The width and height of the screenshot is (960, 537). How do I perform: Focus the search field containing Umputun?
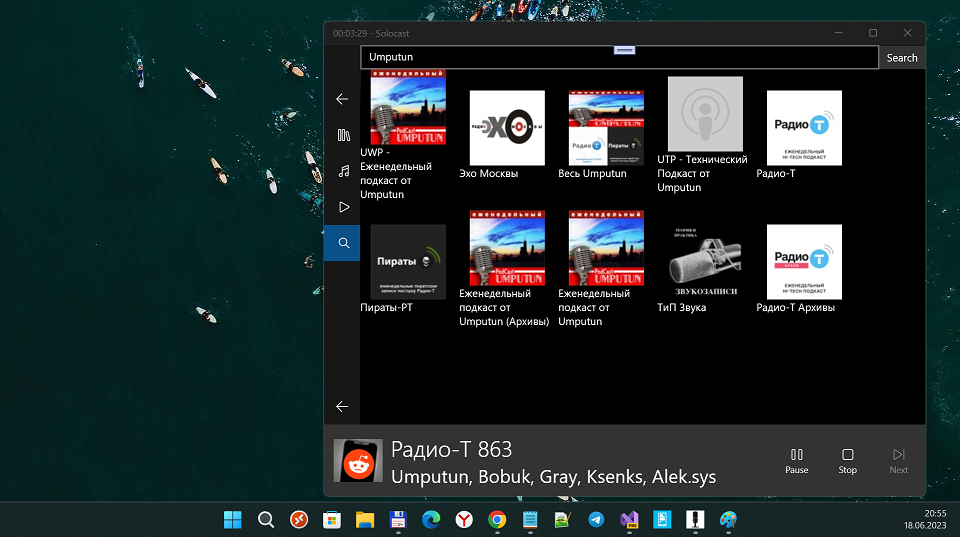(x=620, y=57)
